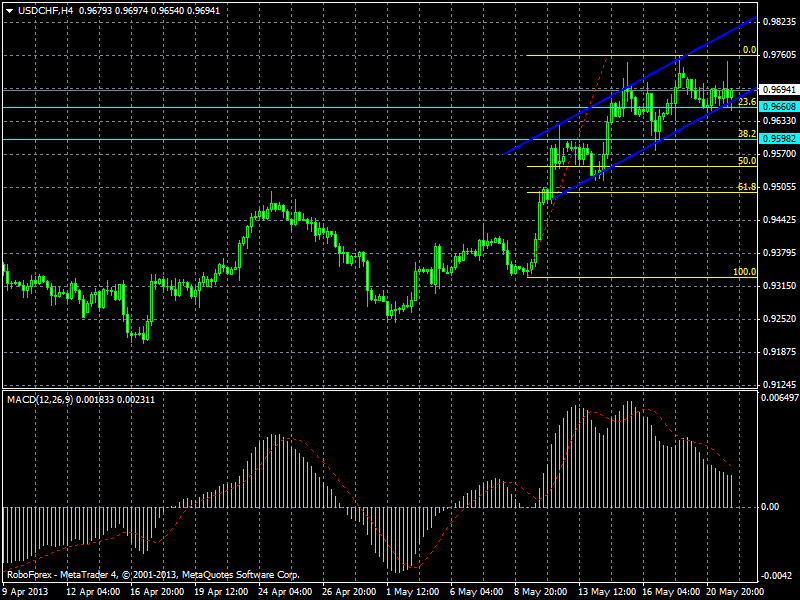Click the Fibonacci 100.0 level label
The height and width of the screenshot is (600, 800).
pyautogui.click(x=744, y=272)
